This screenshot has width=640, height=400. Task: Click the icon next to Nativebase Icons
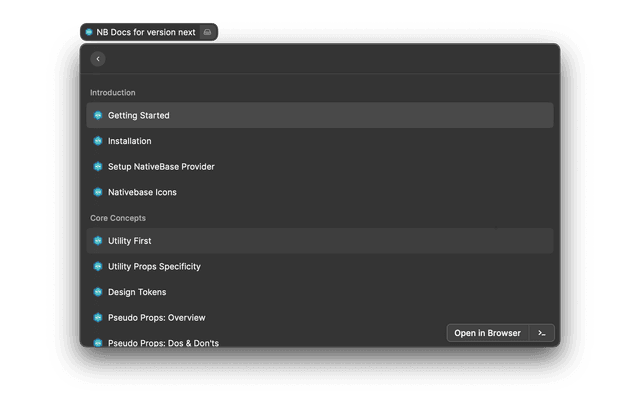click(x=98, y=192)
